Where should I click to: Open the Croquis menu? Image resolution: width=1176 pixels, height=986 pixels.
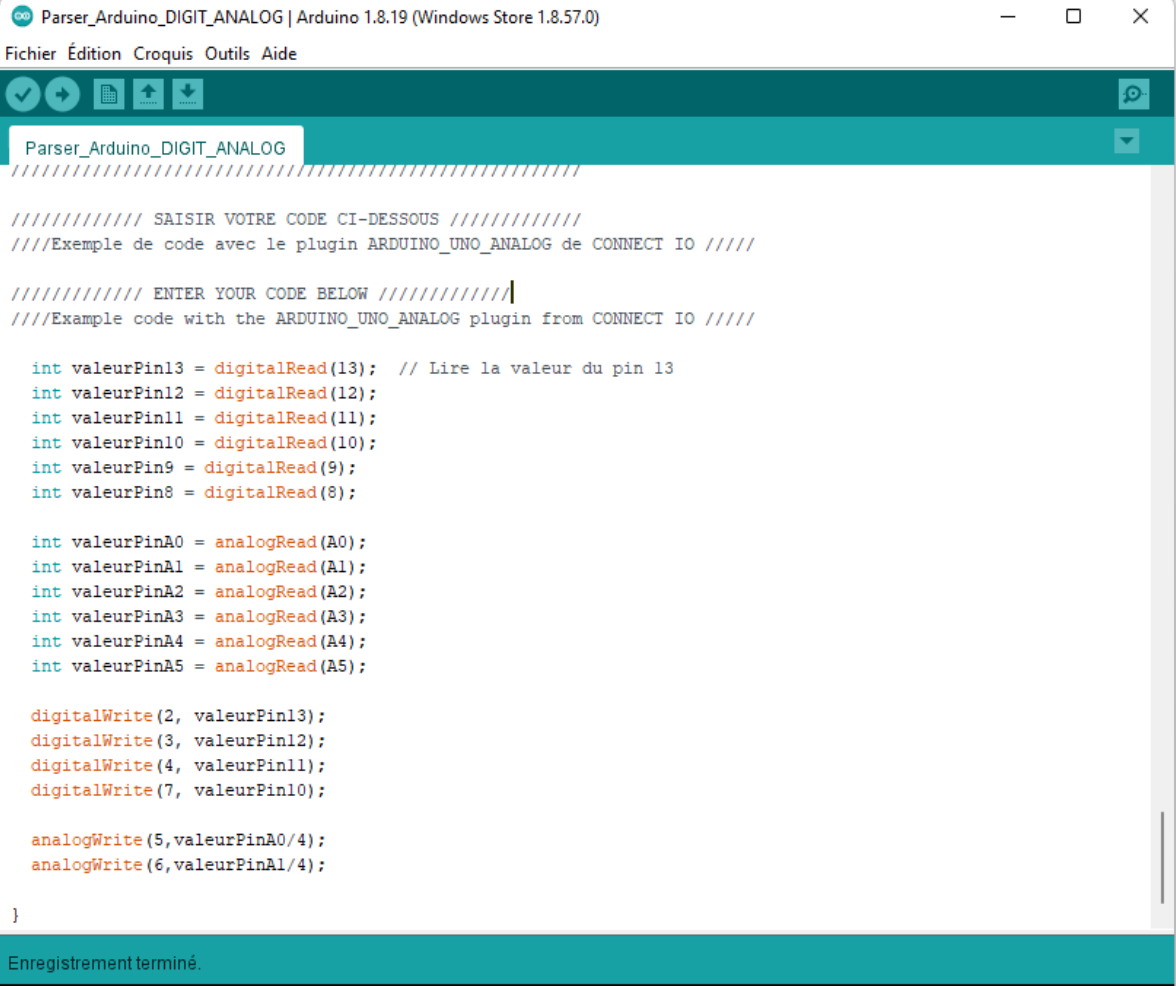pyautogui.click(x=165, y=54)
